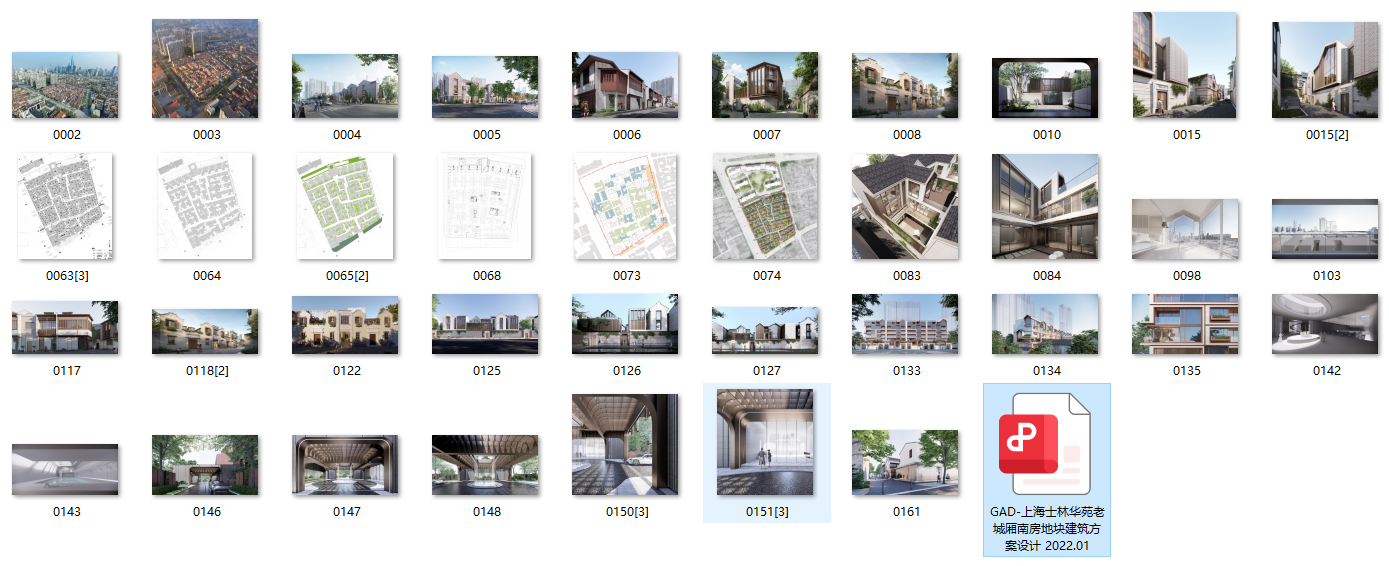Select apartment block thumbnail 0133
This screenshot has width=1389, height=566.
coord(905,324)
